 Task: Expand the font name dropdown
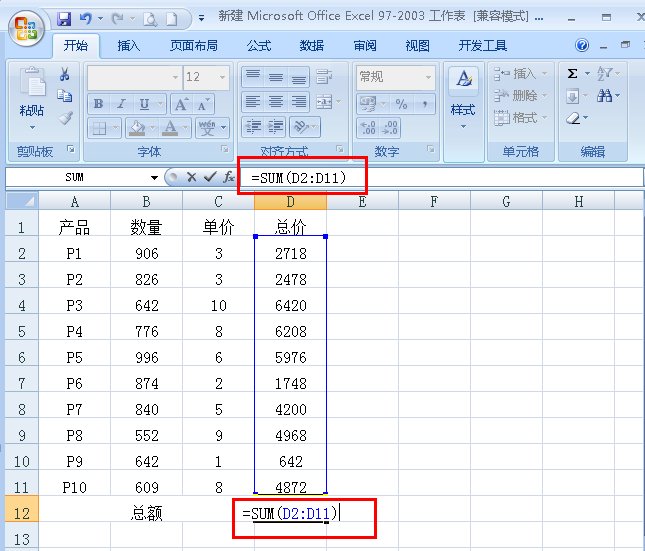click(175, 77)
